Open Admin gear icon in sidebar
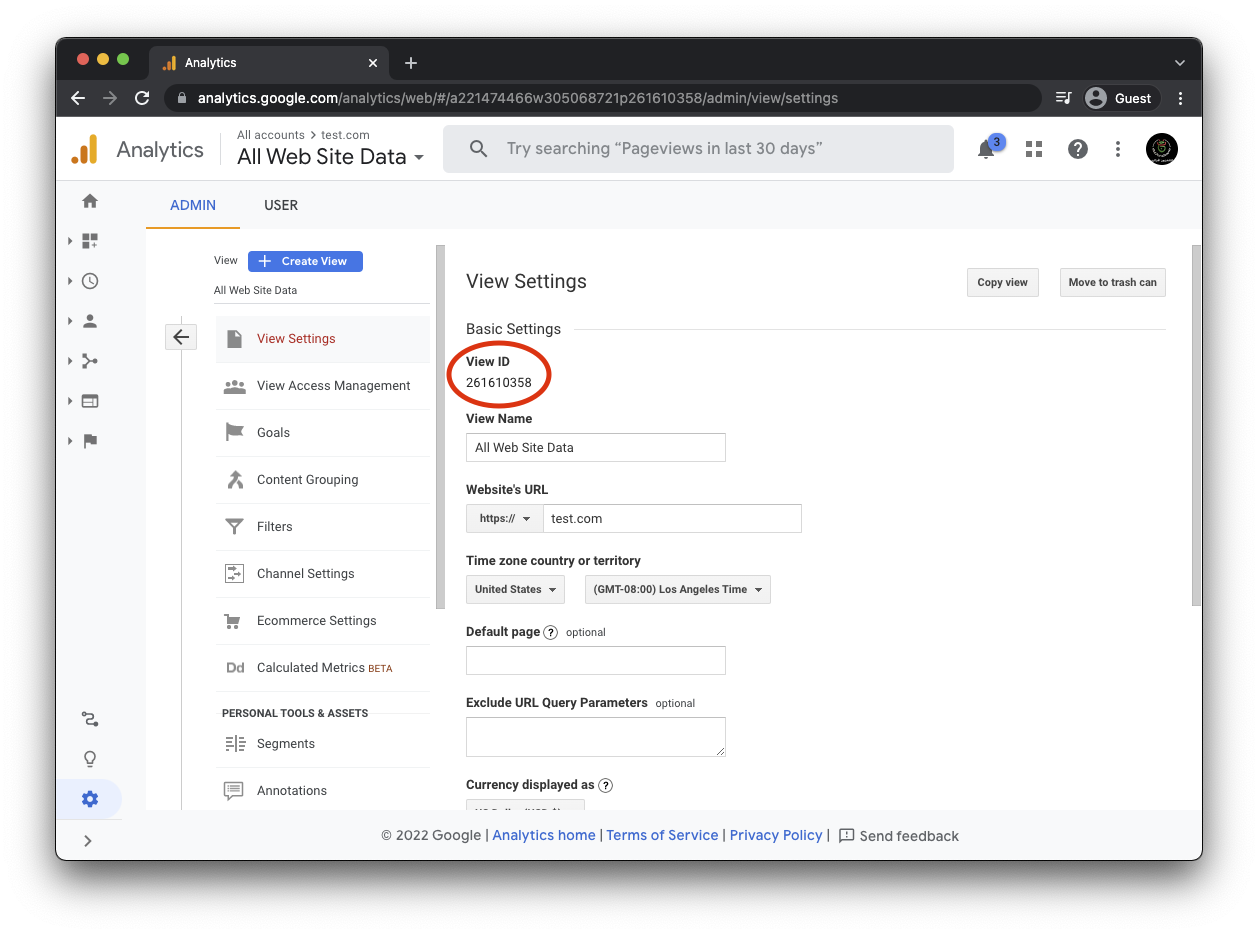 pos(90,799)
